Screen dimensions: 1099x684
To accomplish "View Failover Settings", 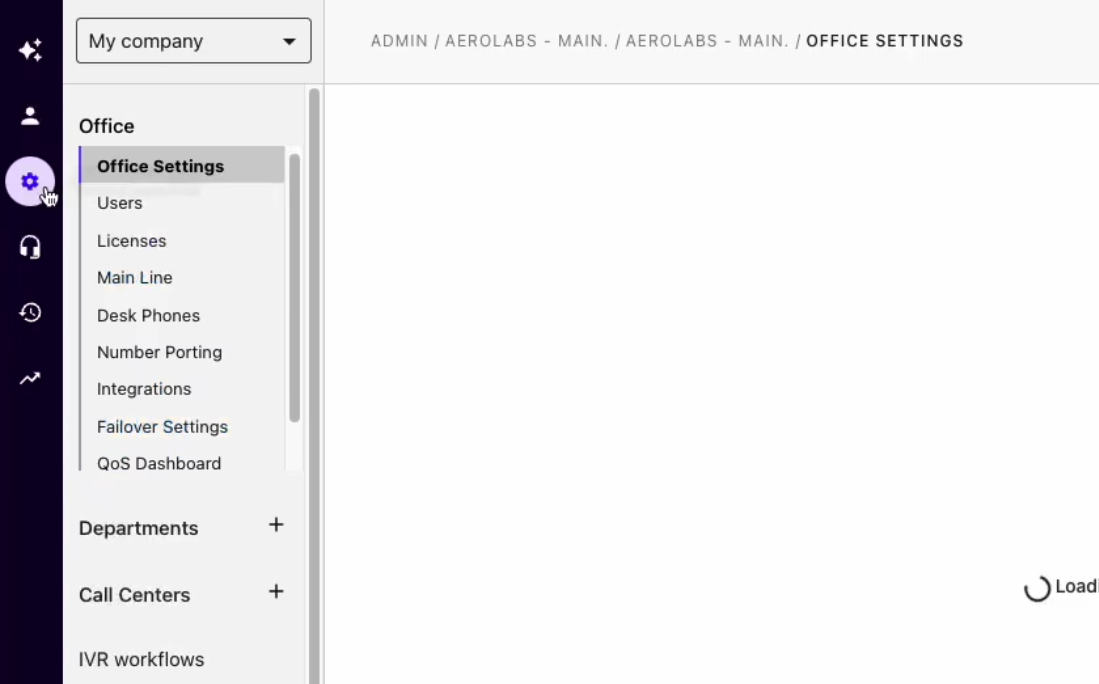I will tap(162, 427).
